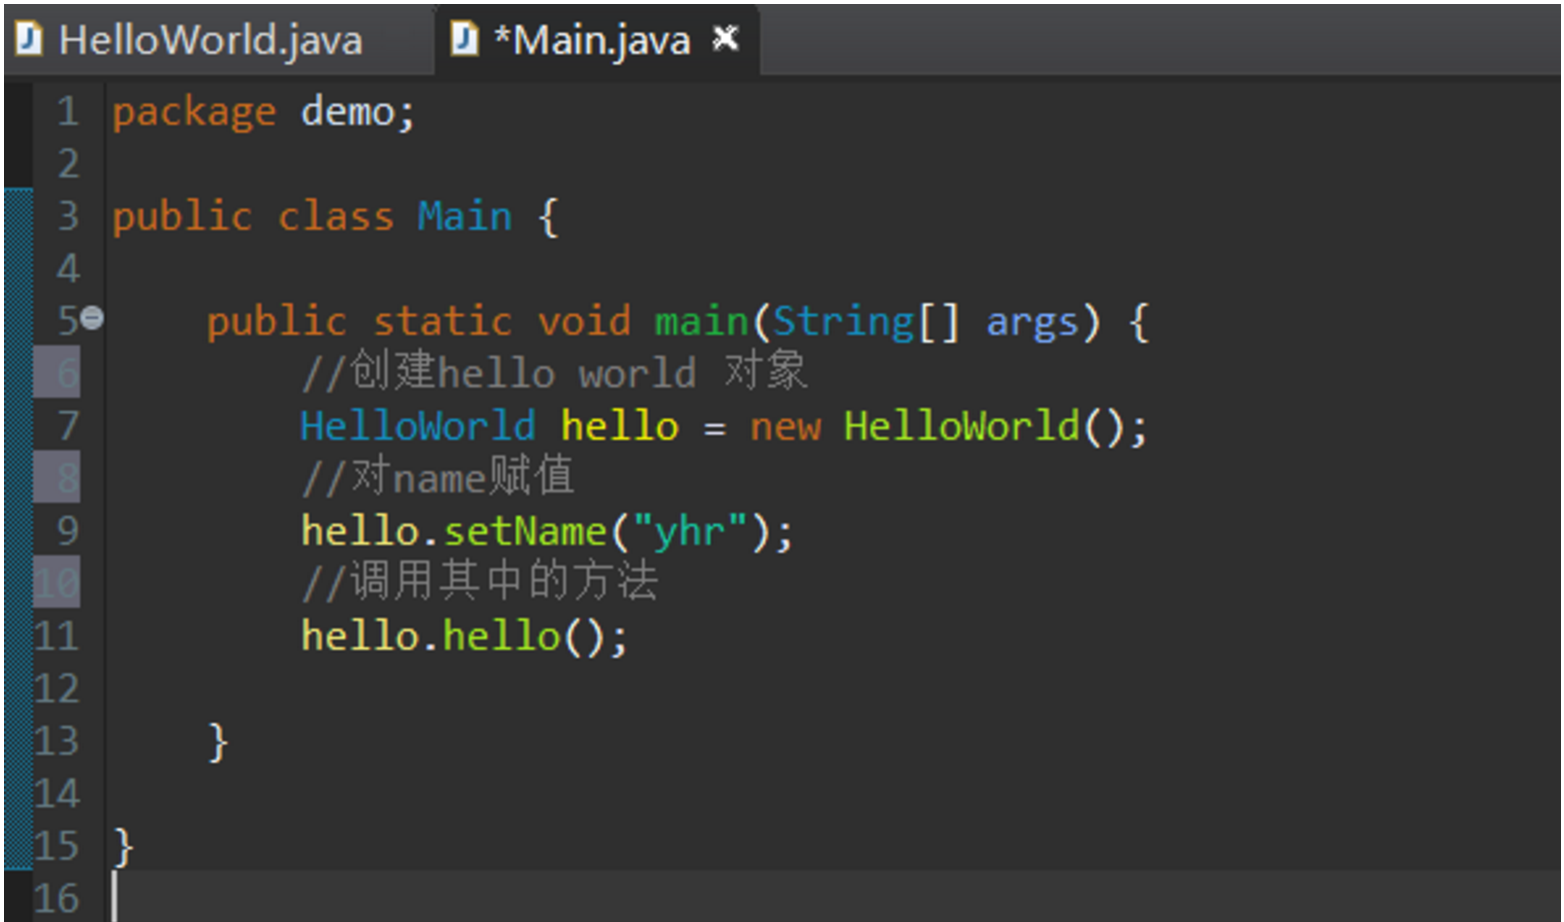Place cursor in the hello.hello() call
Viewport: 1564px width, 922px height.
(x=501, y=637)
